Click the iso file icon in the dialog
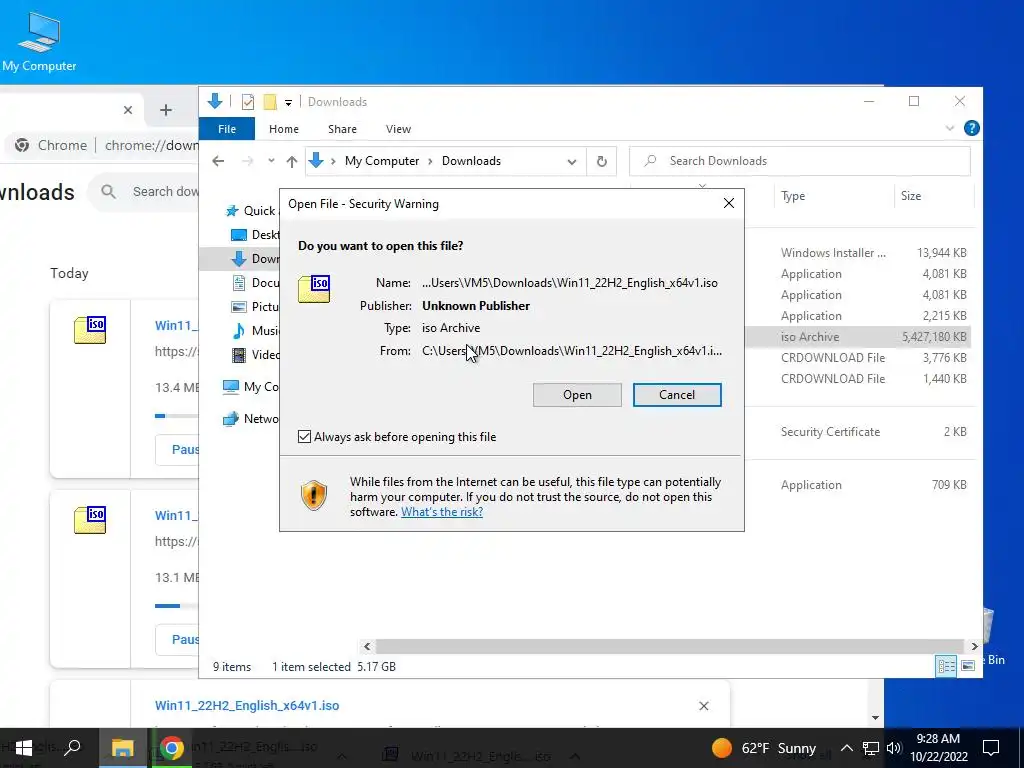 (314, 289)
